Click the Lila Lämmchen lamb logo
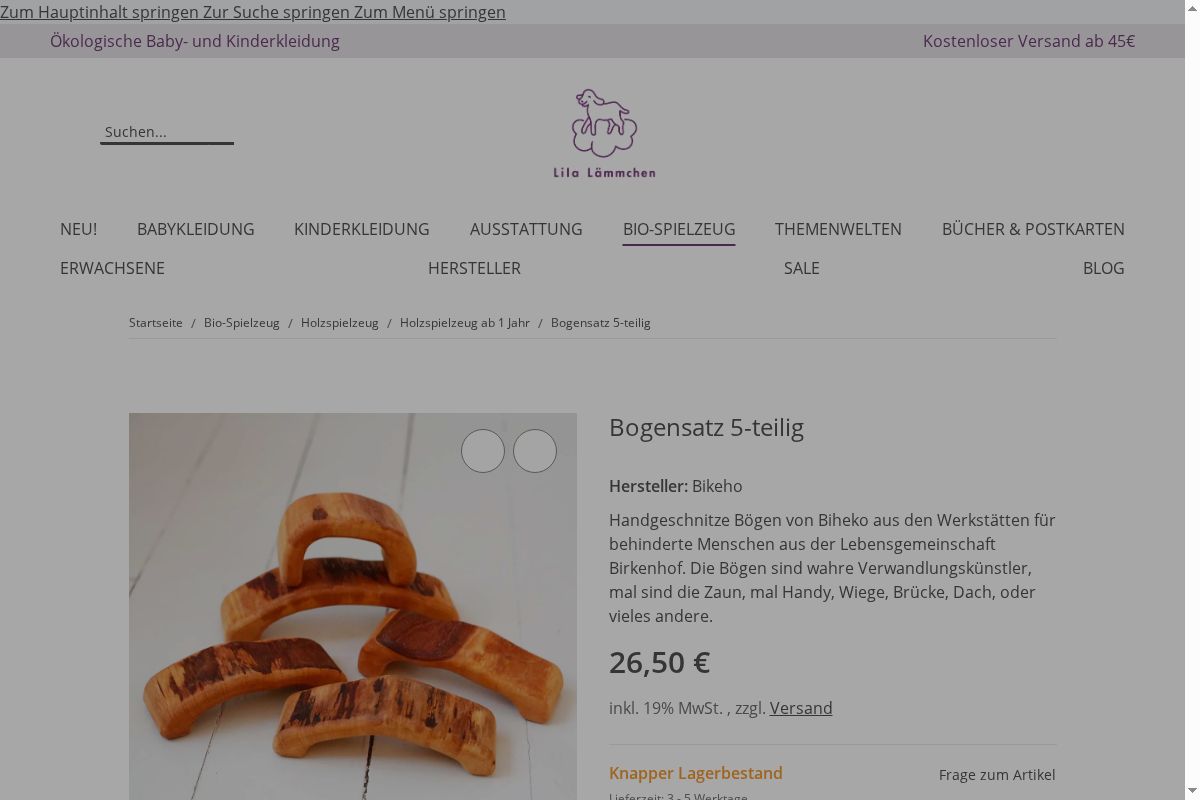 click(605, 133)
